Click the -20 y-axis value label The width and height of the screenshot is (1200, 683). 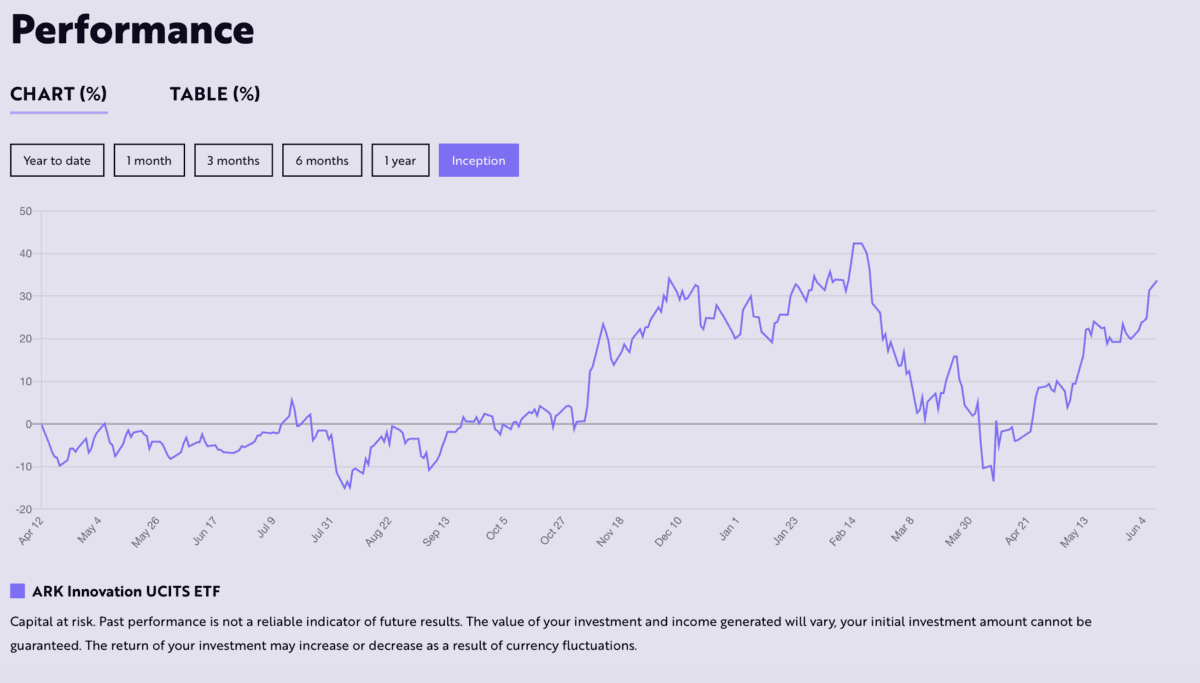click(x=23, y=509)
